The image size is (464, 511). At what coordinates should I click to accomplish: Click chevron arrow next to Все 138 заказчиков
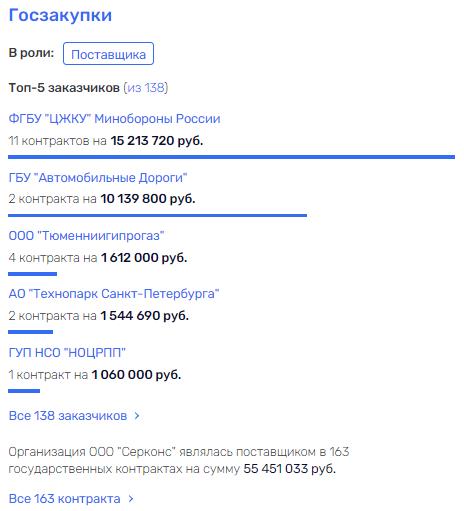point(137,416)
